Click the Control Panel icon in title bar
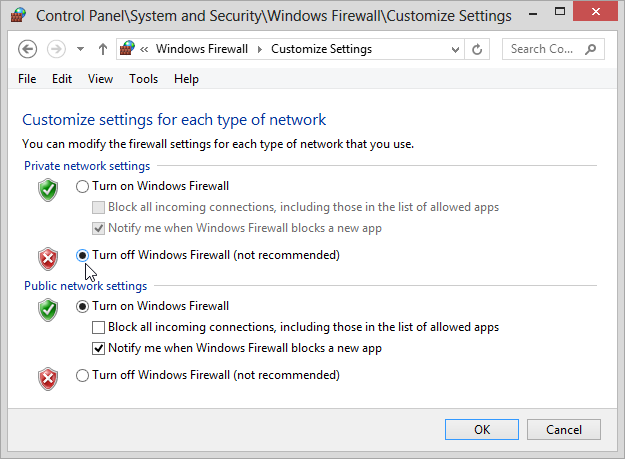The width and height of the screenshot is (625, 459). pyautogui.click(x=17, y=16)
